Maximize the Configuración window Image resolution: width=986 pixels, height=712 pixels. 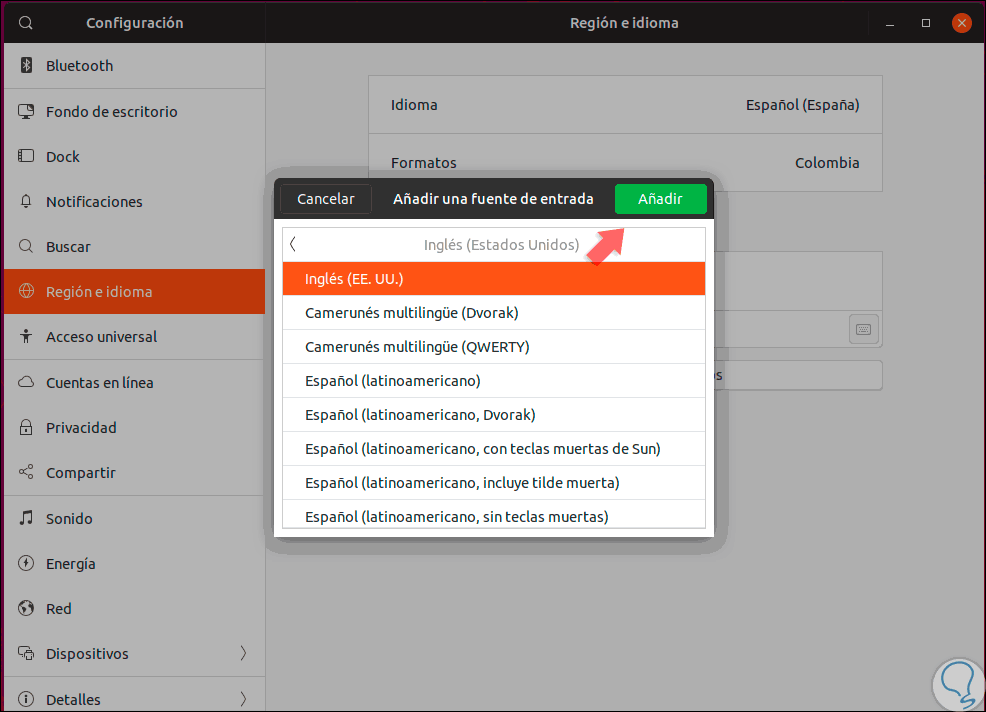click(x=926, y=23)
